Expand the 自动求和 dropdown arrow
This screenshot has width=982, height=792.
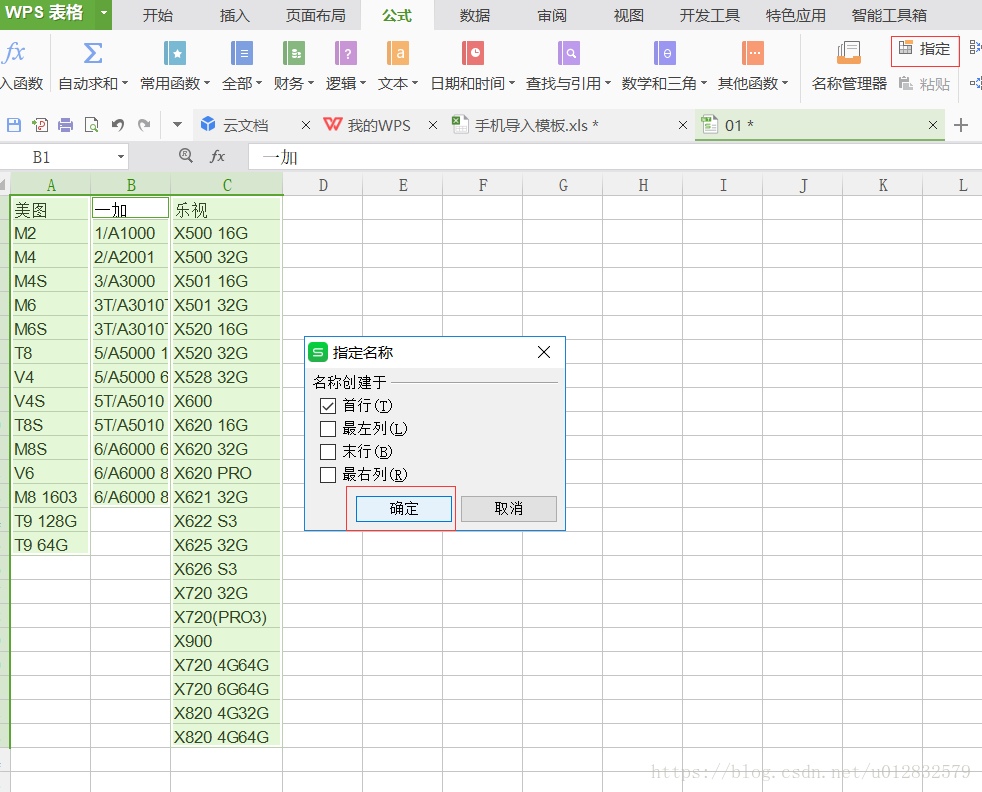click(125, 83)
